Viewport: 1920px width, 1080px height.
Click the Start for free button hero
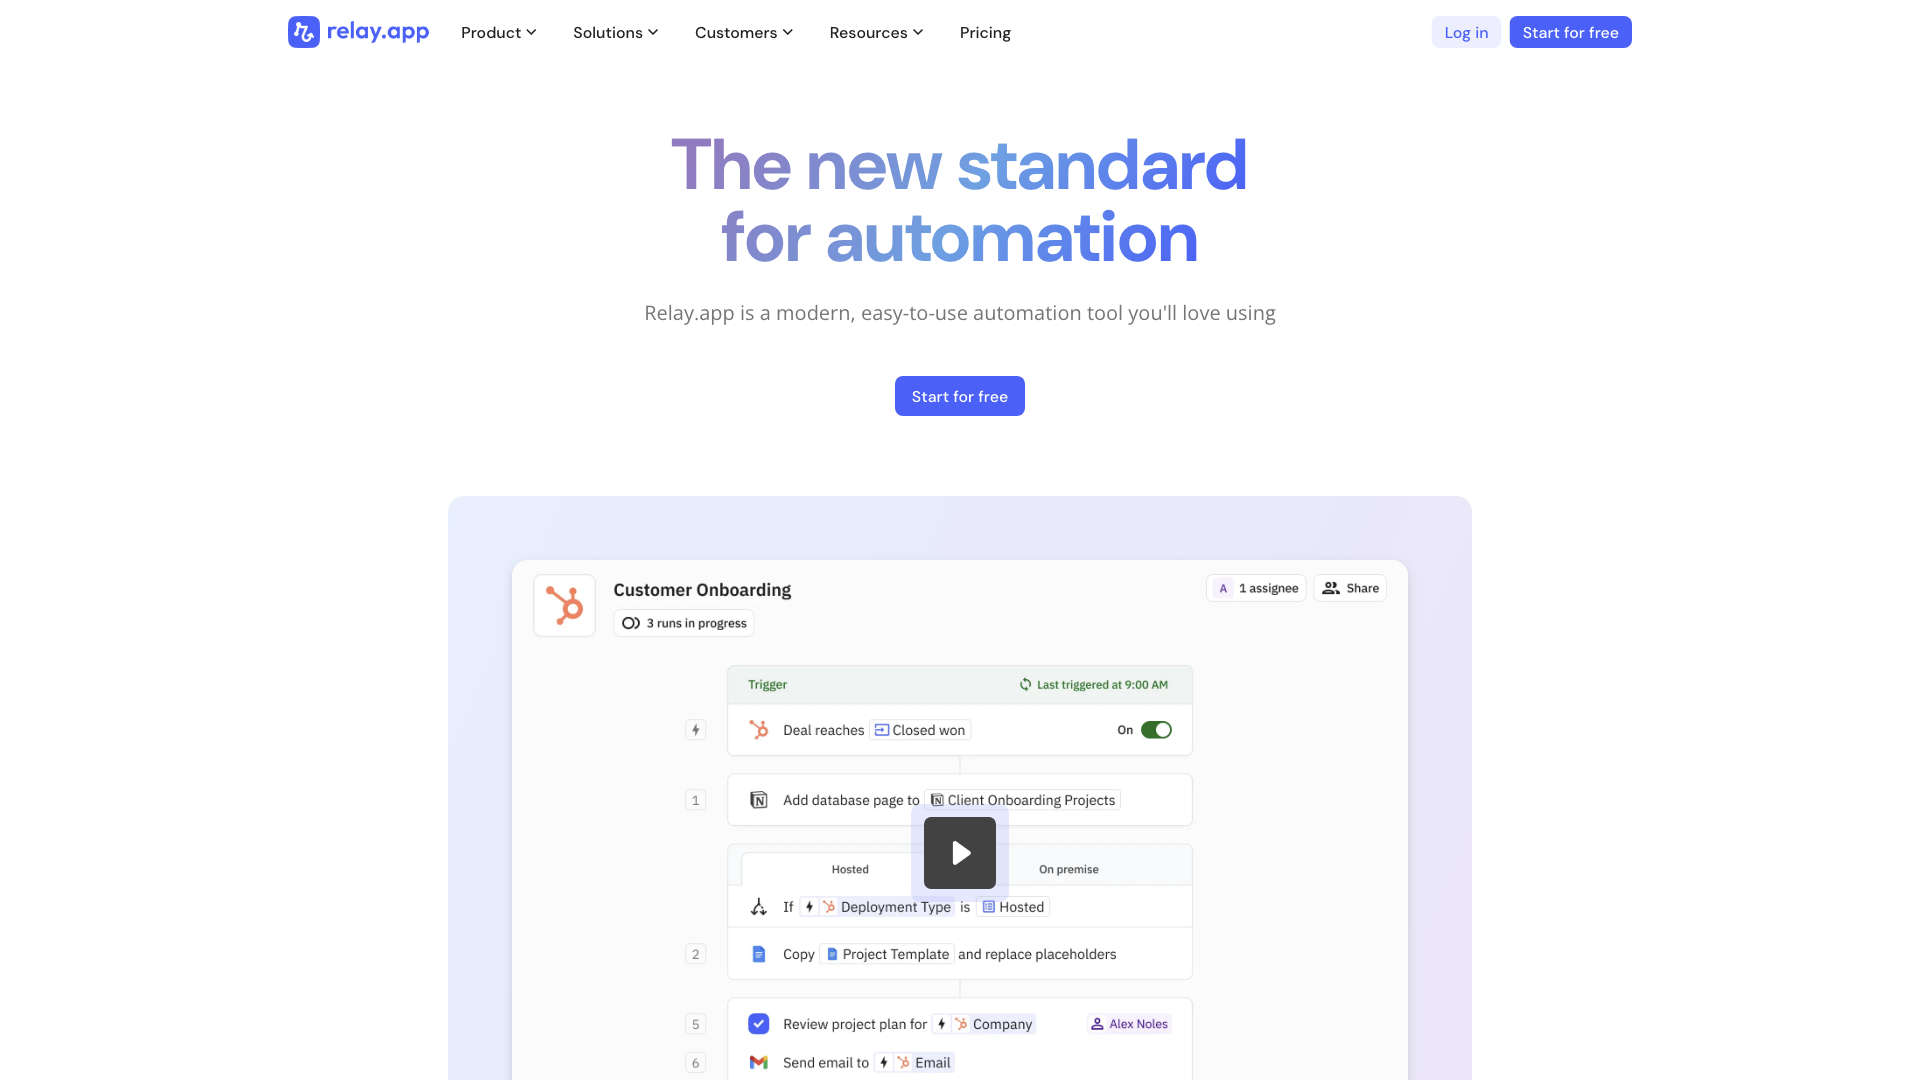coord(960,396)
